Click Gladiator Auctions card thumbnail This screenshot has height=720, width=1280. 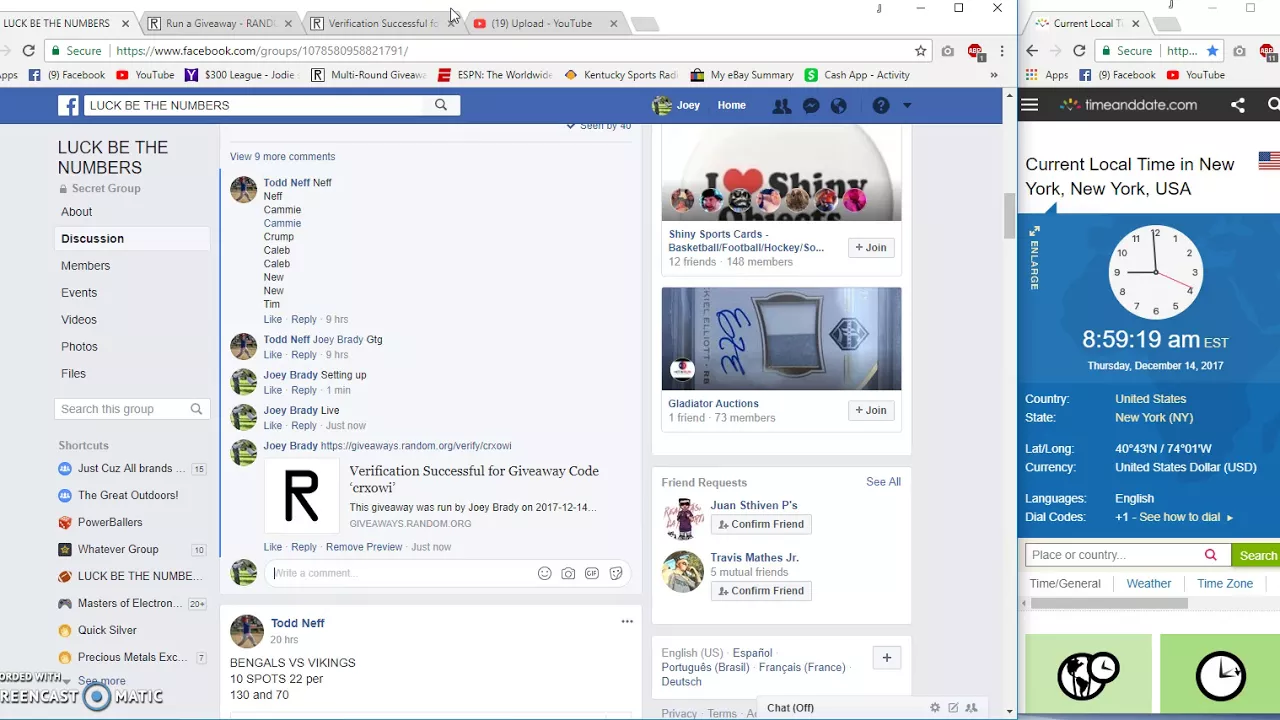[781, 339]
